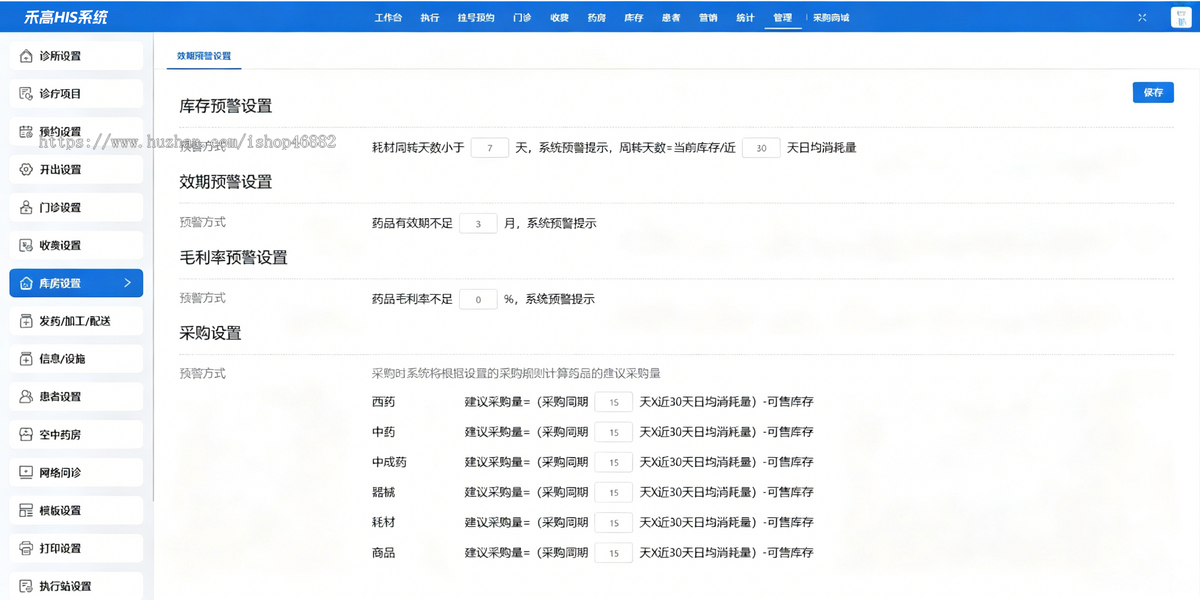Screen dimensions: 1200x600
Task: Click the icon for 收费设置
Action: click(26, 246)
